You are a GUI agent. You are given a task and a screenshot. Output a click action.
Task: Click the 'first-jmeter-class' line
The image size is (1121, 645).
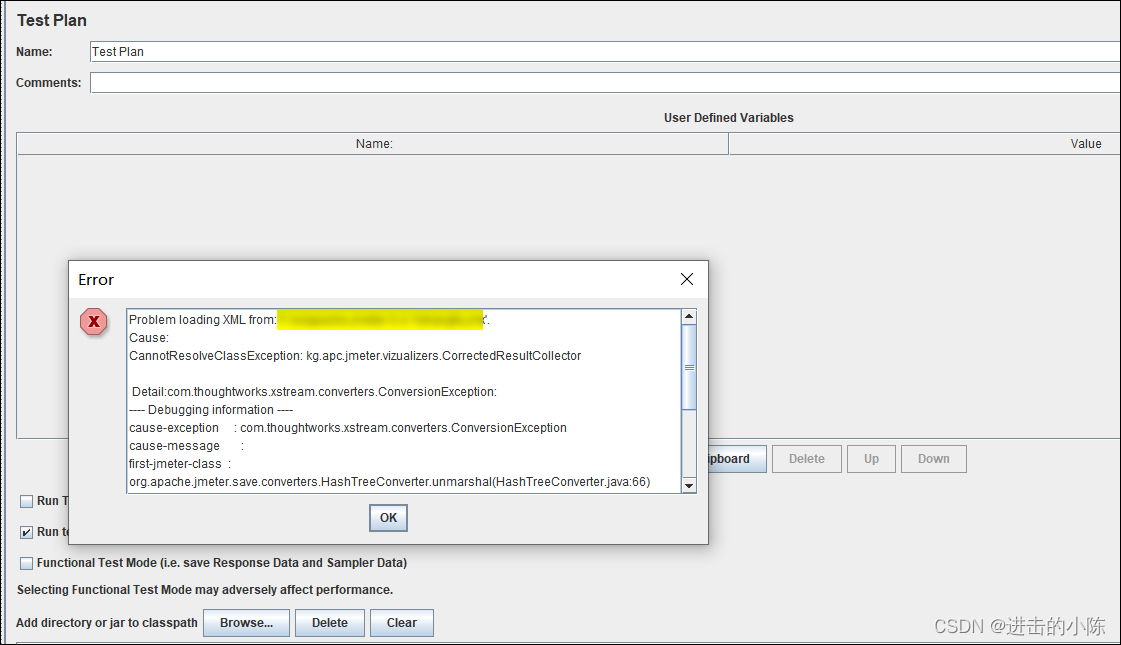pyautogui.click(x=179, y=464)
